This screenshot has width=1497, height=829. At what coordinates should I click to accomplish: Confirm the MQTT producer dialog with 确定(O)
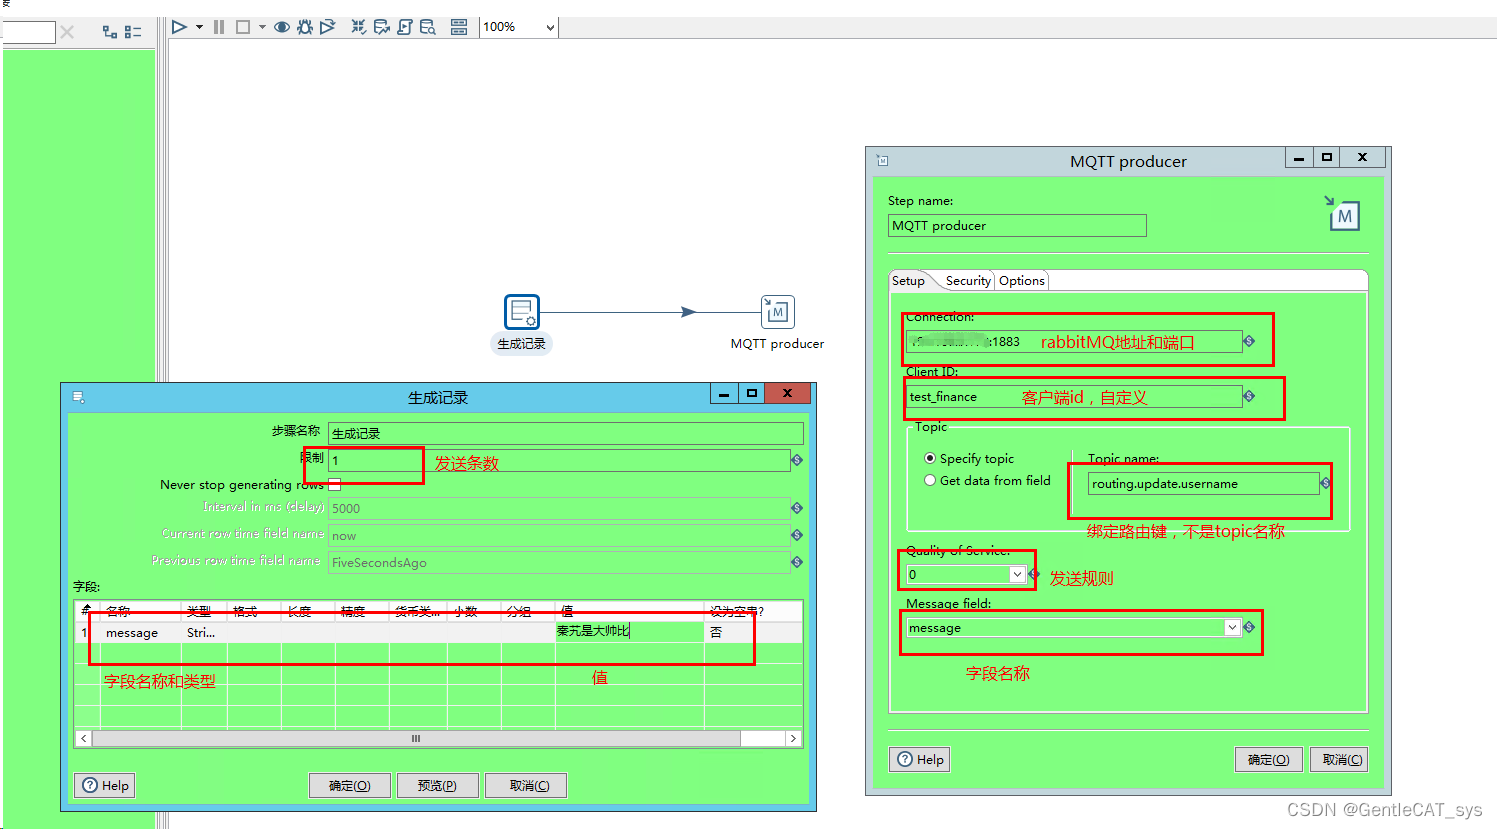pyautogui.click(x=1269, y=759)
